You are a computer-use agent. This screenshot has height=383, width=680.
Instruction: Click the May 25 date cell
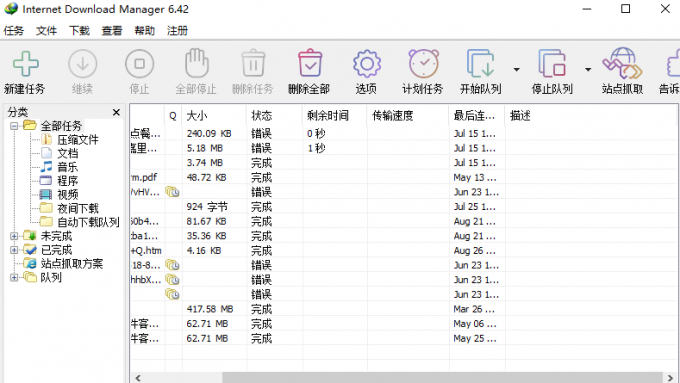click(475, 339)
